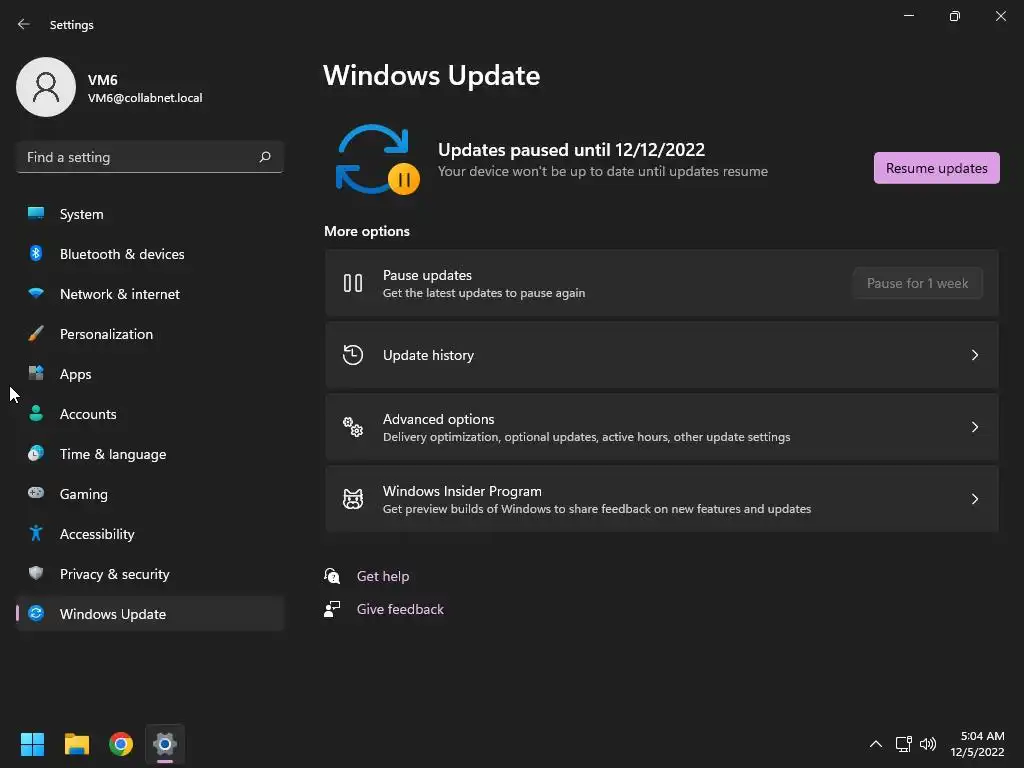Click the network tray icon
The height and width of the screenshot is (768, 1024).
(x=903, y=744)
